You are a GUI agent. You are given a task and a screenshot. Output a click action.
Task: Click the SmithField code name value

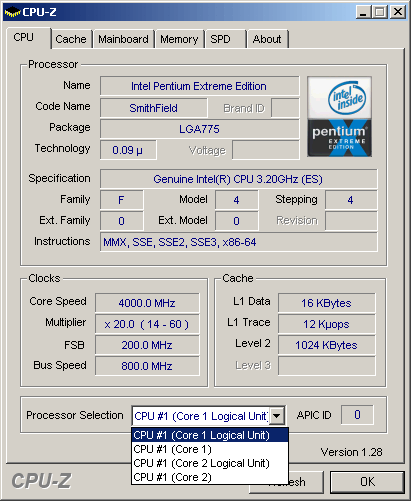(154, 108)
